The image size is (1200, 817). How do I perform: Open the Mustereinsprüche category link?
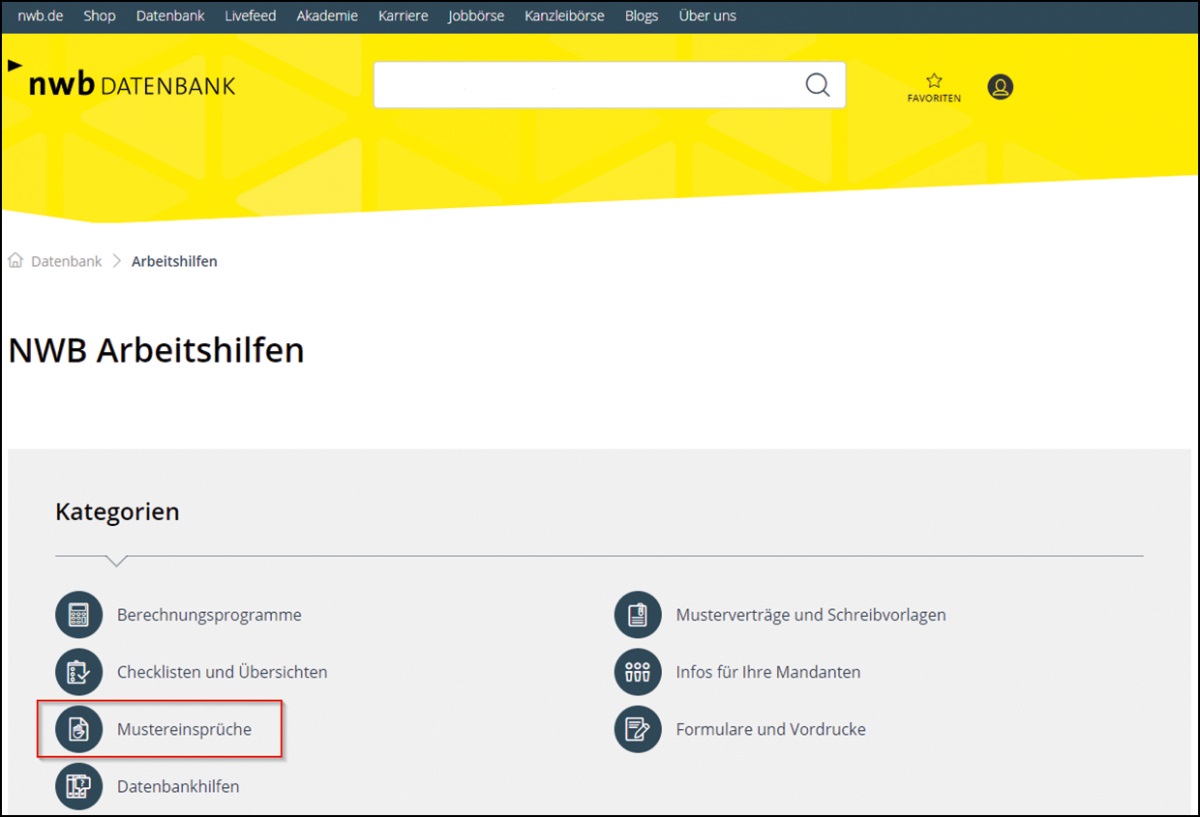tap(184, 729)
